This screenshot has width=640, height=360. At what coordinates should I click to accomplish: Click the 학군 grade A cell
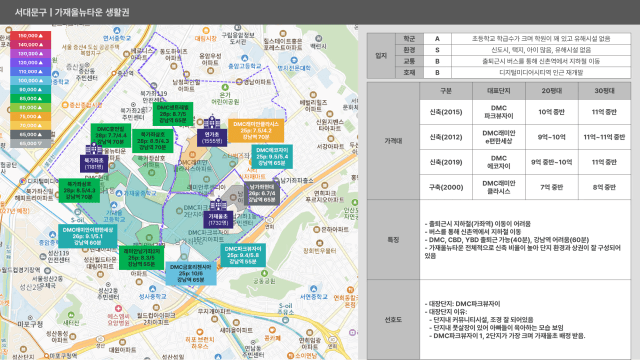(x=437, y=39)
